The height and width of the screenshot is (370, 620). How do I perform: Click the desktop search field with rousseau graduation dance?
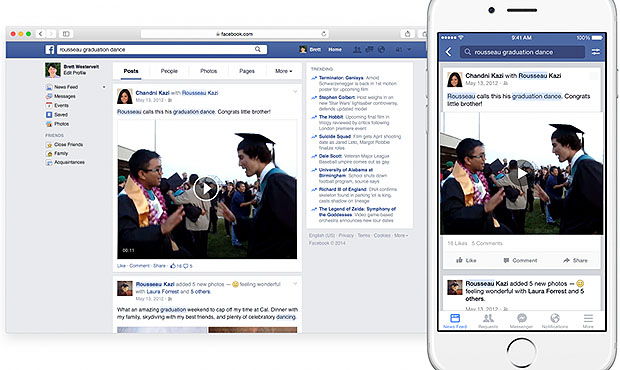pos(162,49)
